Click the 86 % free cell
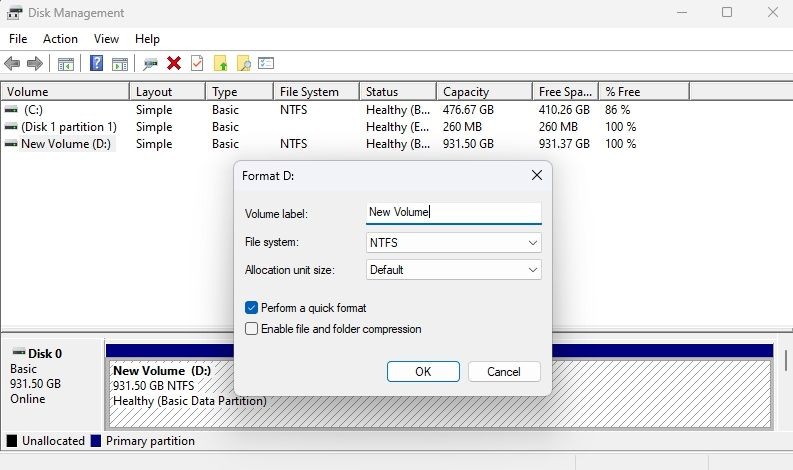793x470 pixels. [x=617, y=110]
